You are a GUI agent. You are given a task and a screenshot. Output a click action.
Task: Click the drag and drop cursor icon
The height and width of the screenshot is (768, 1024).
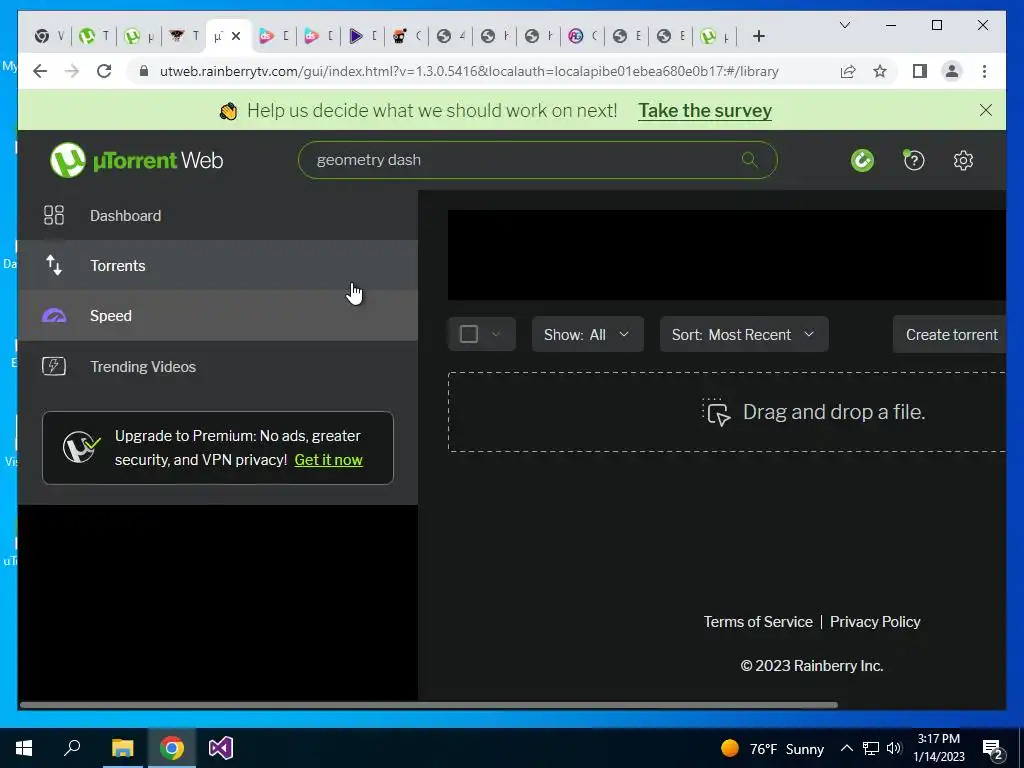tap(716, 412)
